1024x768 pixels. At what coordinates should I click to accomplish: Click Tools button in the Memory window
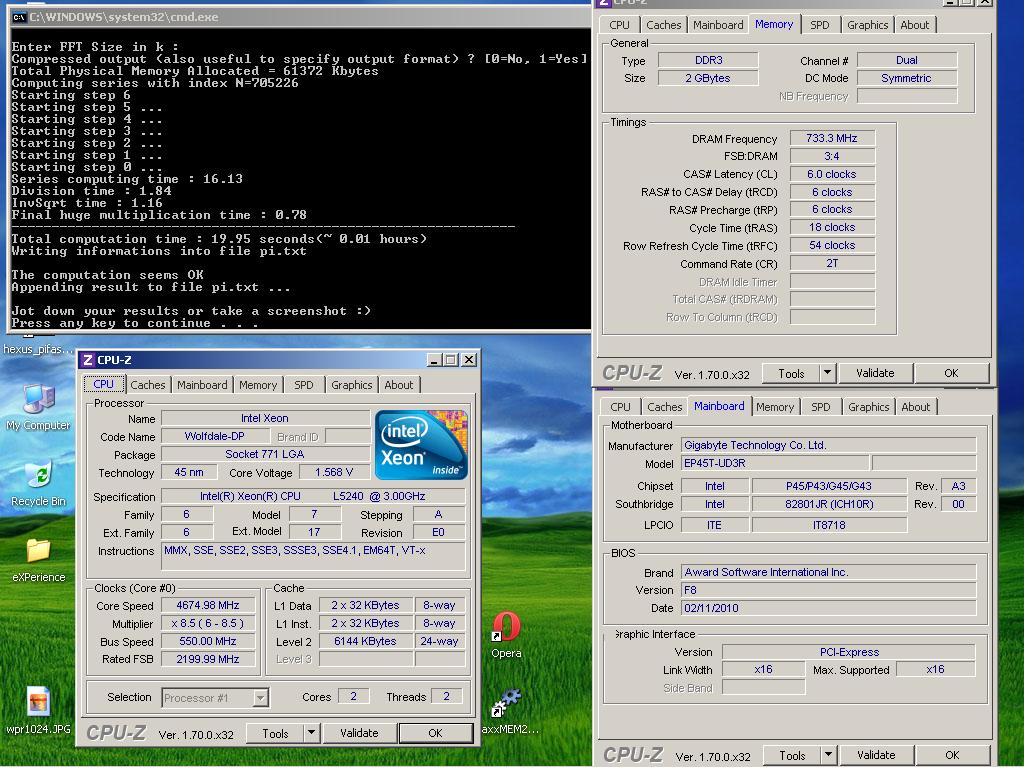[x=792, y=374]
